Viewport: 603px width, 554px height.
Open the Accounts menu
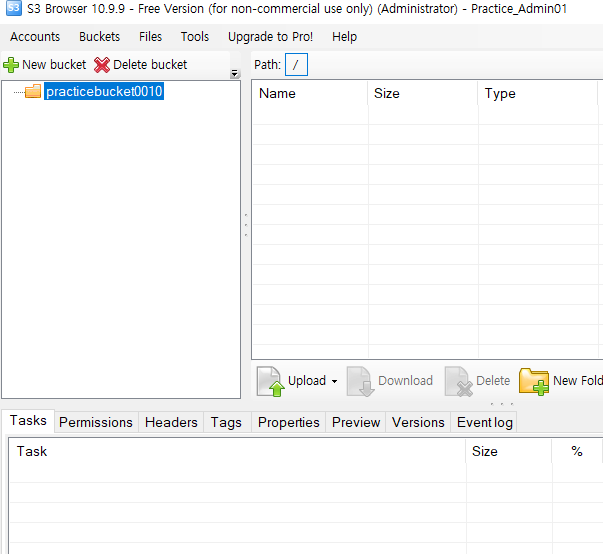tap(35, 37)
